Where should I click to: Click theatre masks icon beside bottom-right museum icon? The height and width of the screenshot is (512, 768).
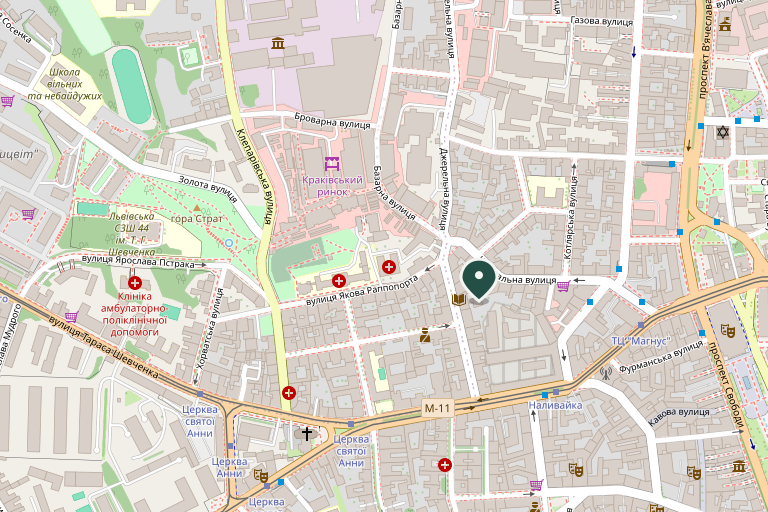(694, 472)
